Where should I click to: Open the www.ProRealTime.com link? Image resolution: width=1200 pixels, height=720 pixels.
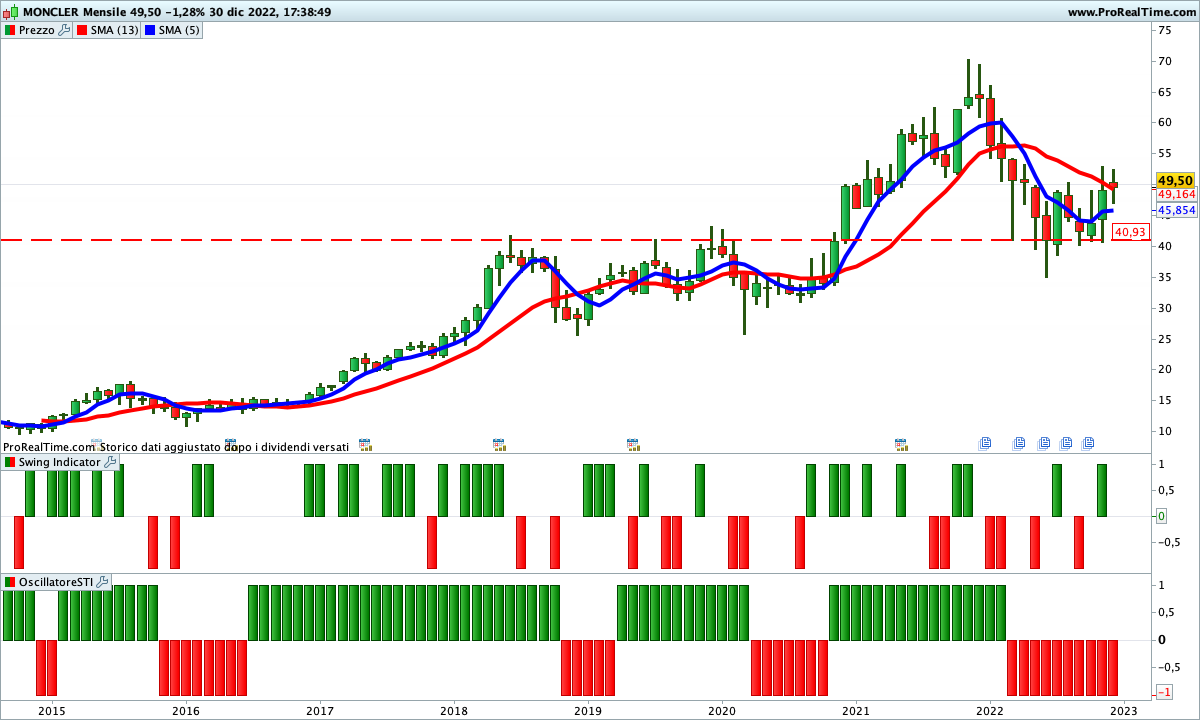coord(1131,12)
